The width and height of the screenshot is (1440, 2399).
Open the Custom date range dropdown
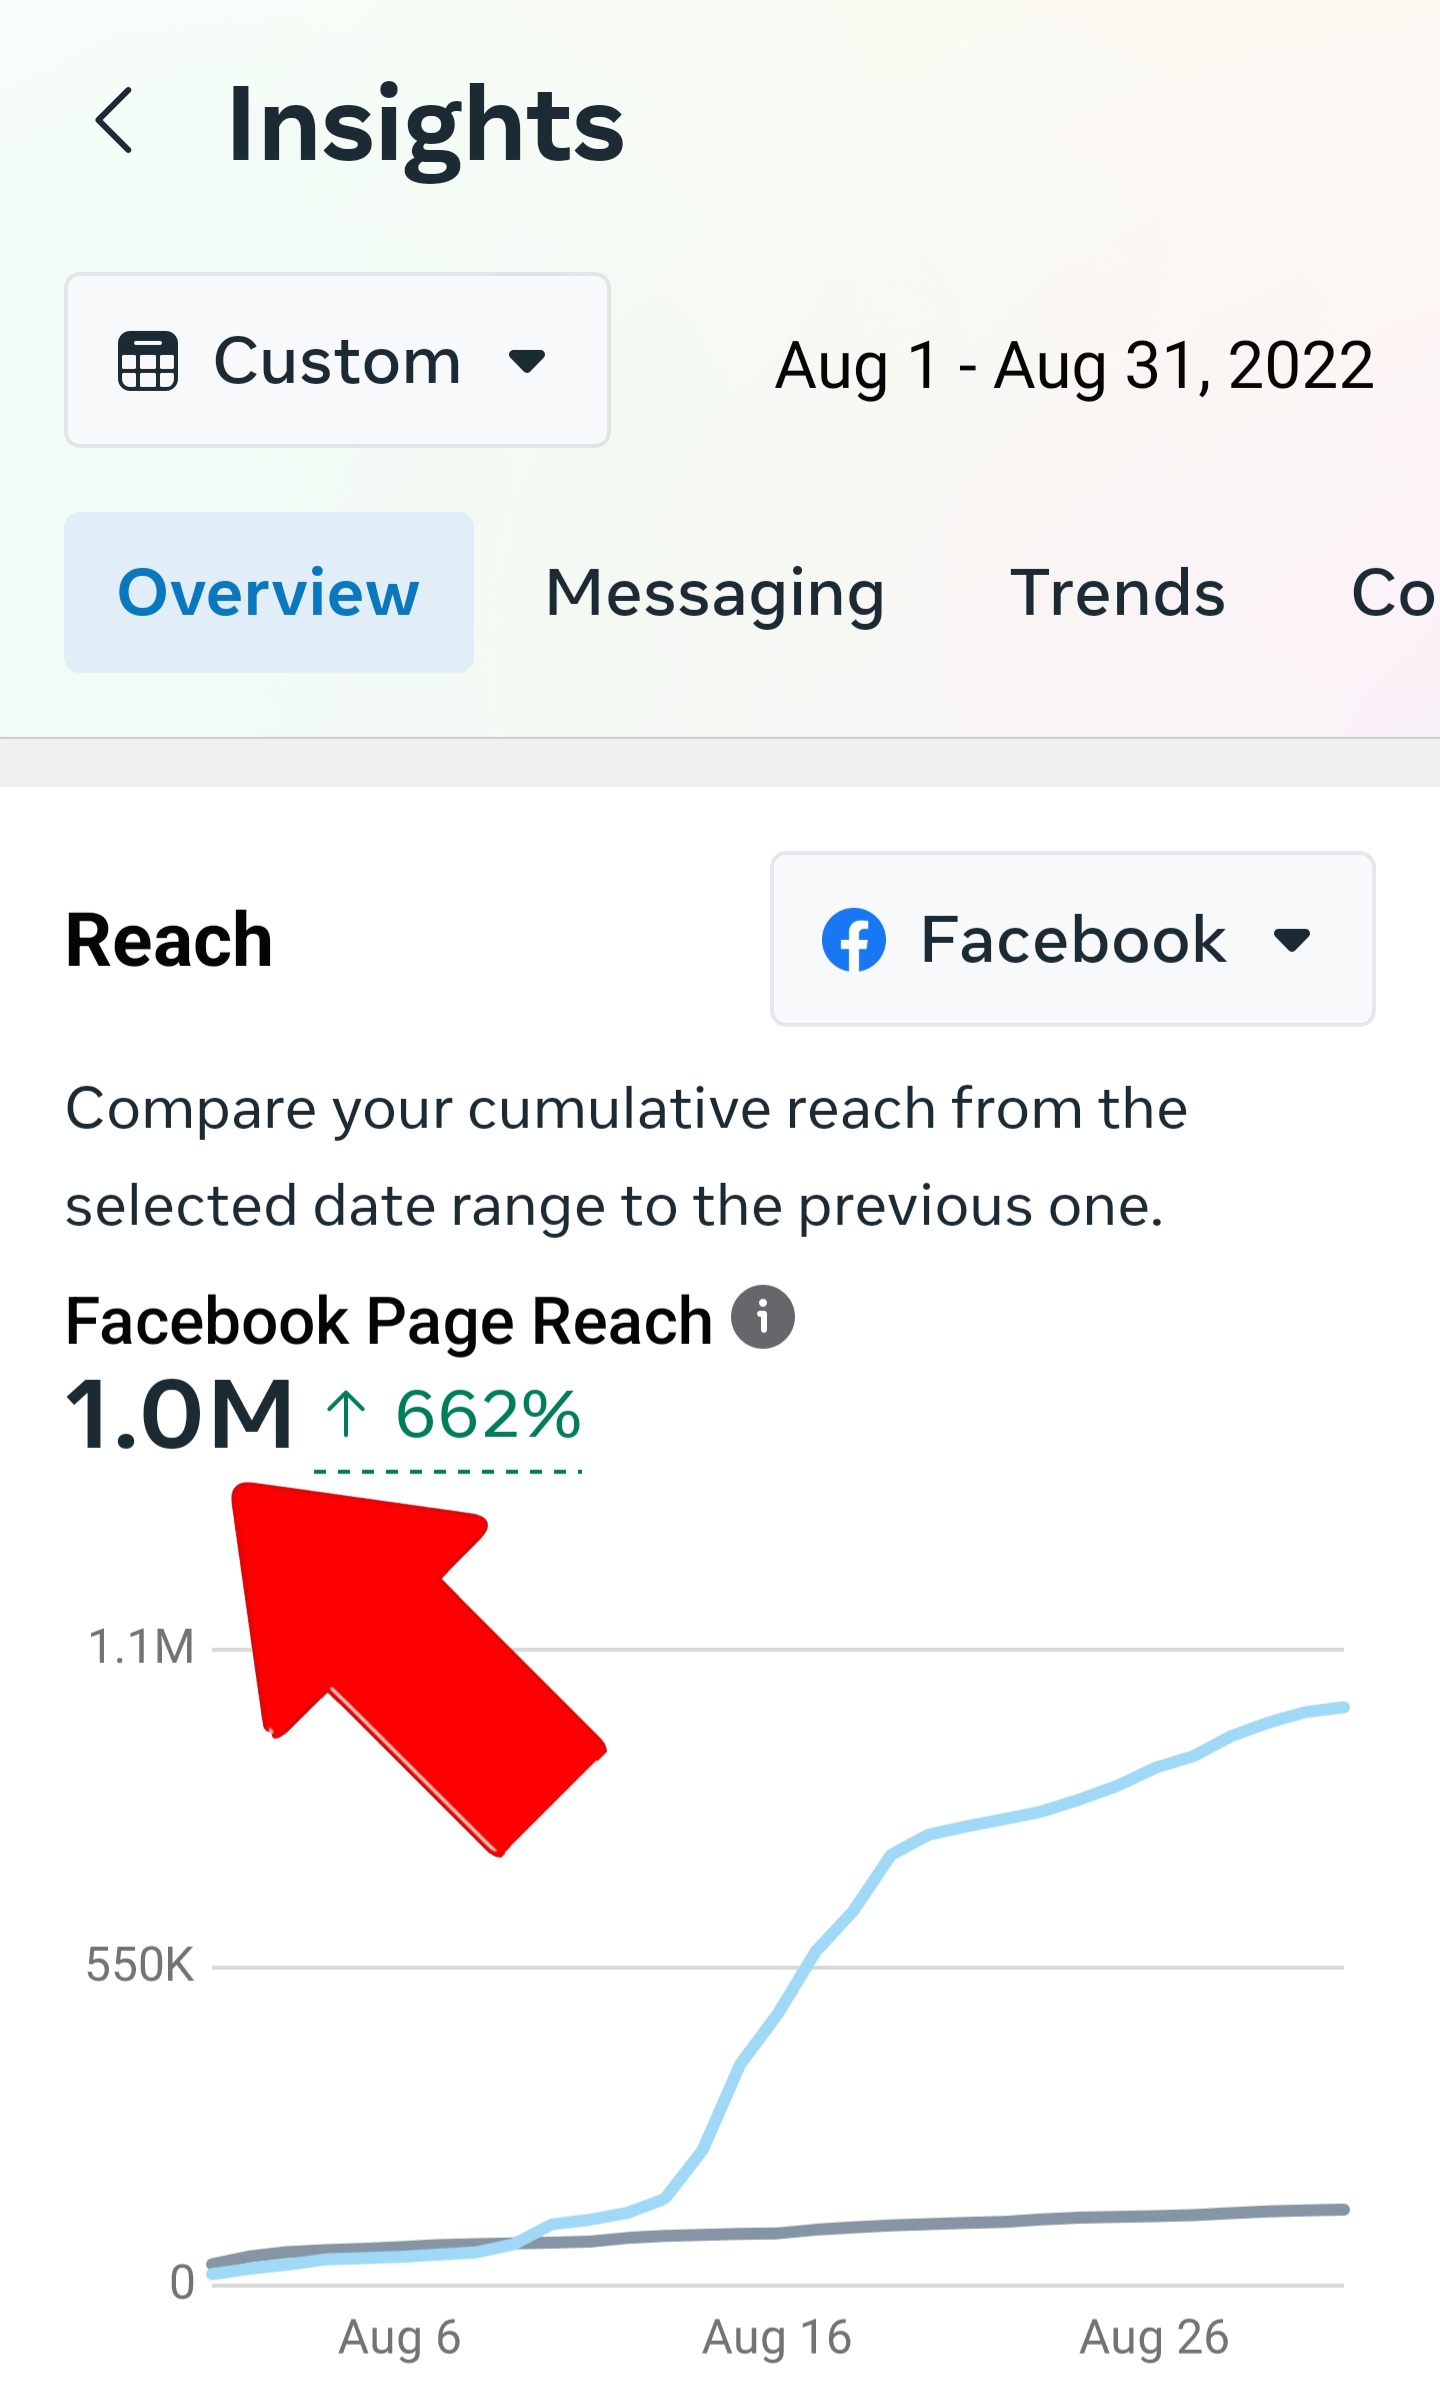pos(337,360)
